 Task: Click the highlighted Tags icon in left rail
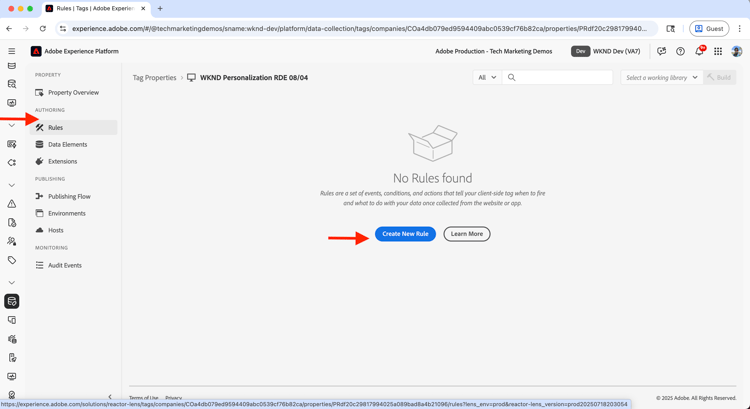pyautogui.click(x=12, y=301)
